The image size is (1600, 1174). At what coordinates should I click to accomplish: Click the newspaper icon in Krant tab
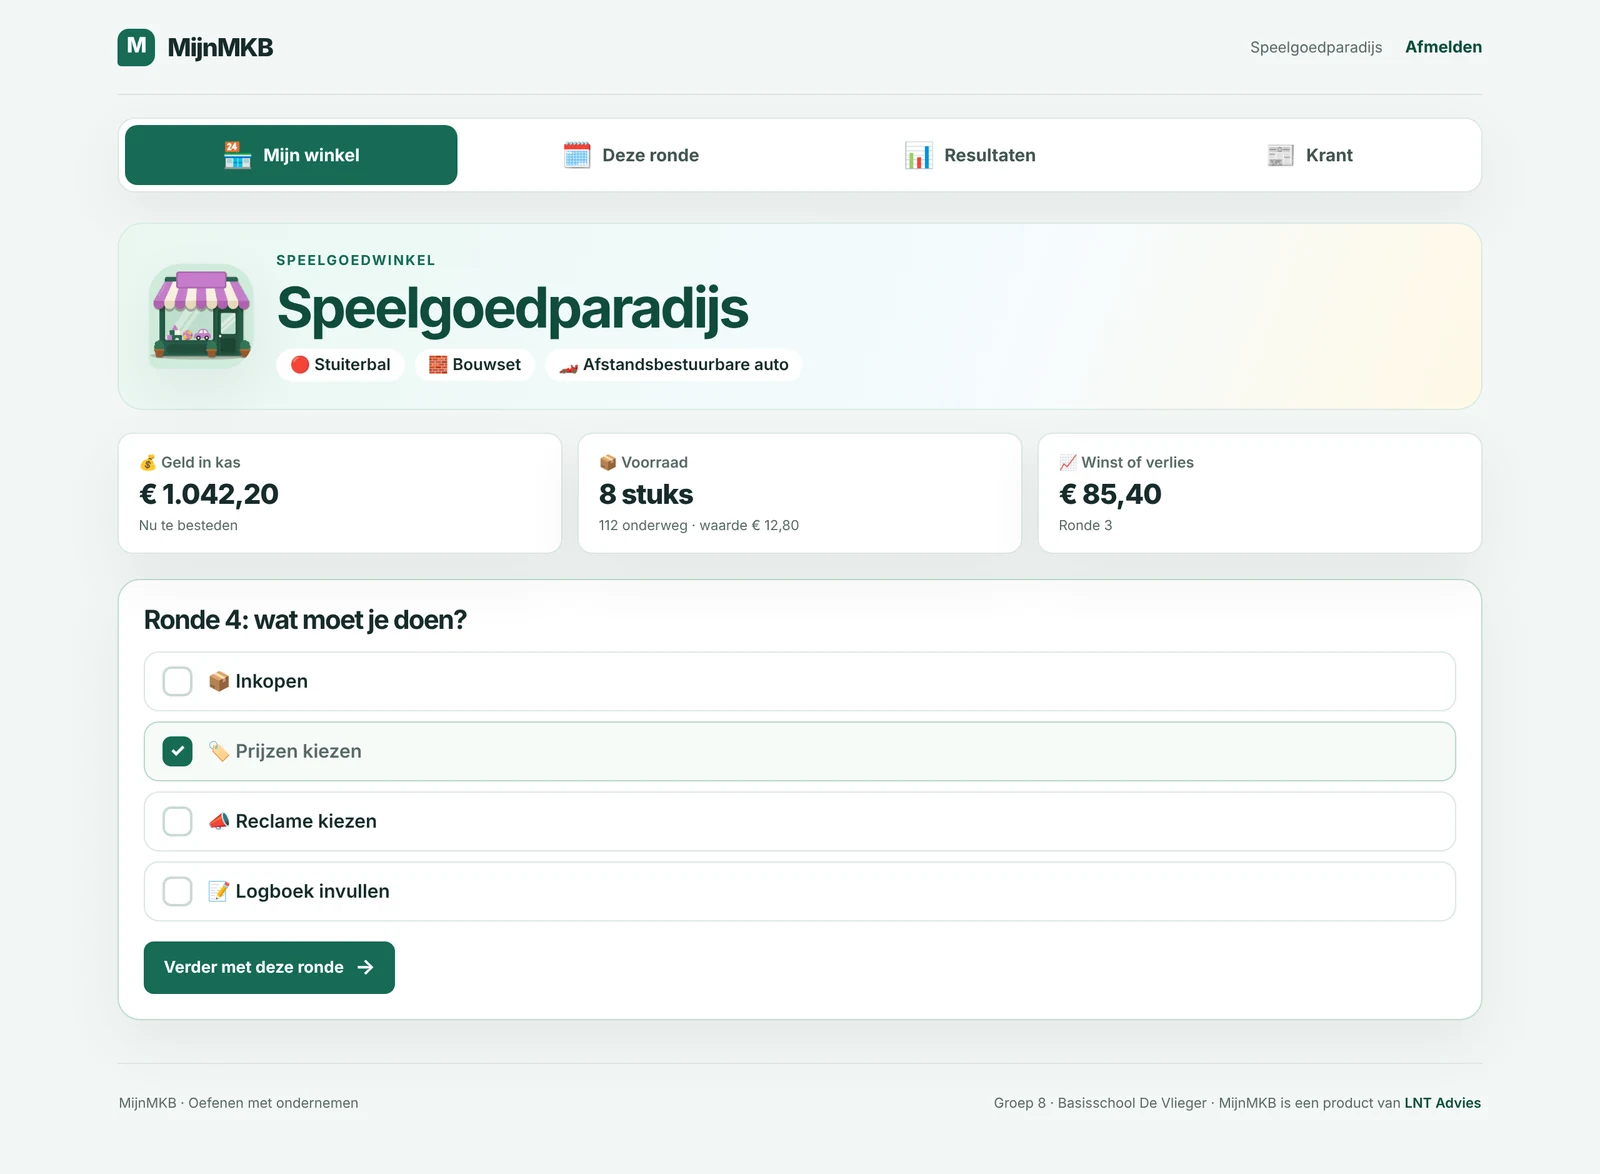coord(1280,155)
